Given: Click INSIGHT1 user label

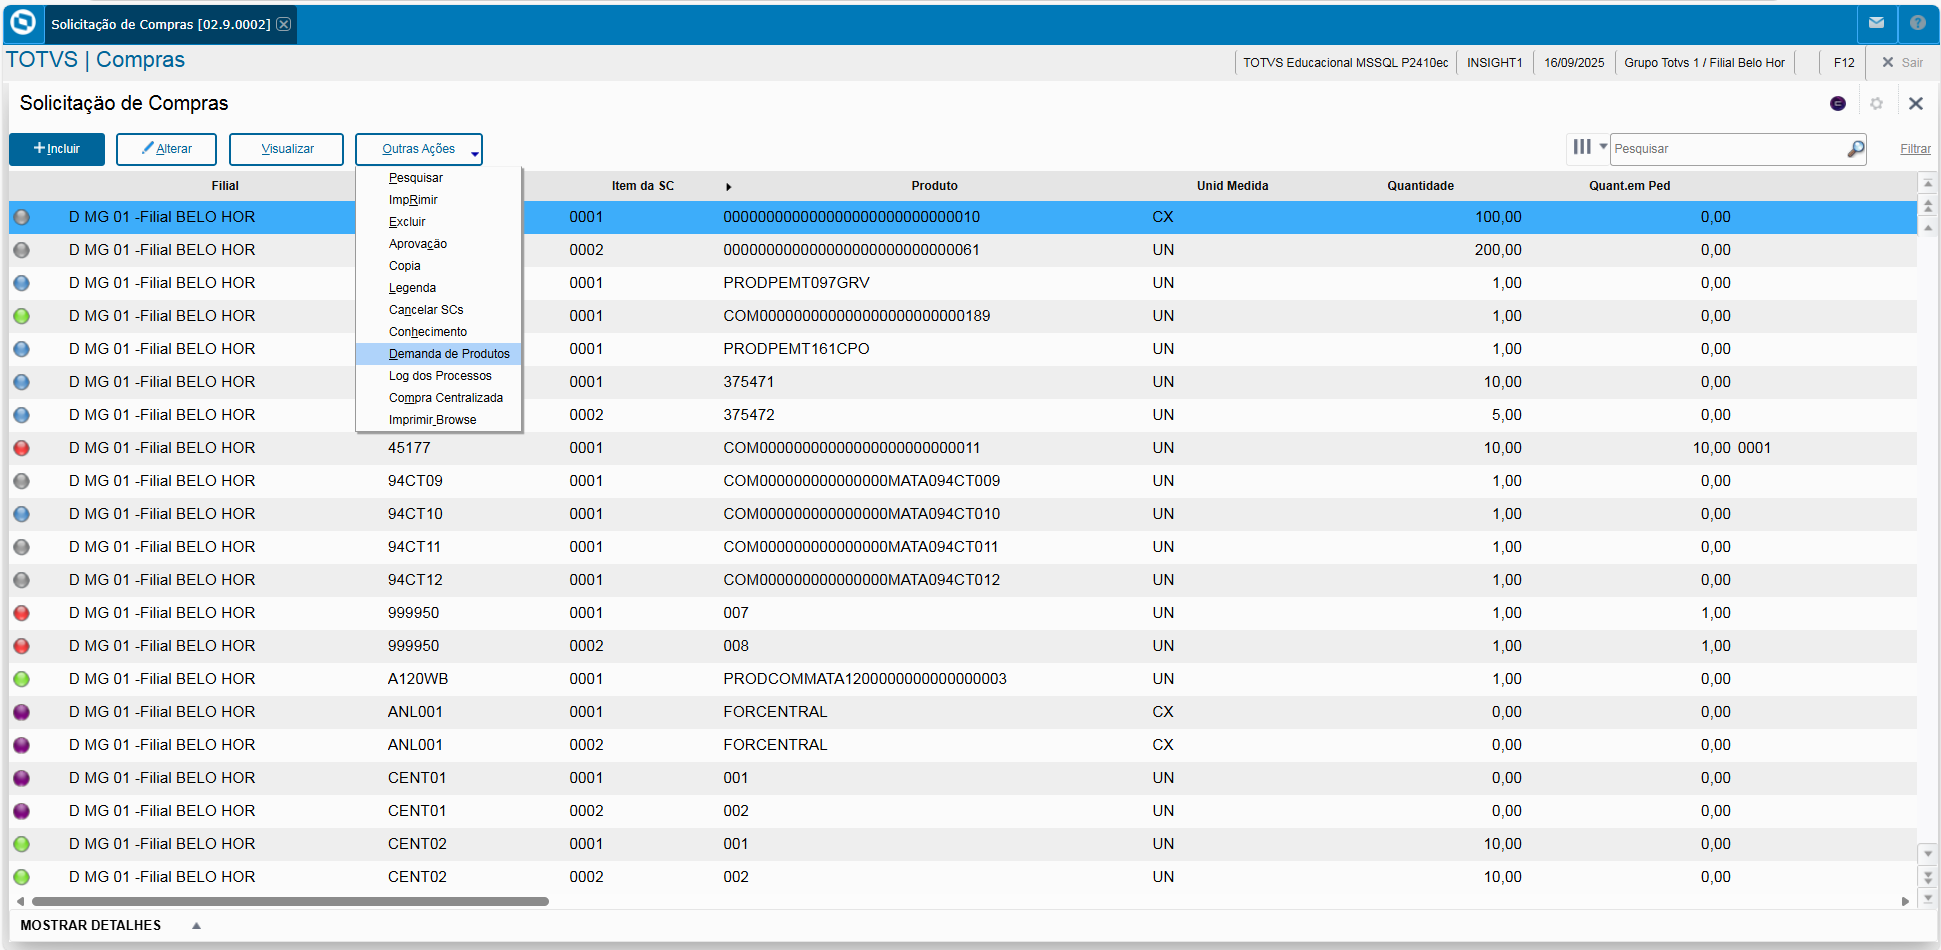Looking at the screenshot, I should point(1494,63).
